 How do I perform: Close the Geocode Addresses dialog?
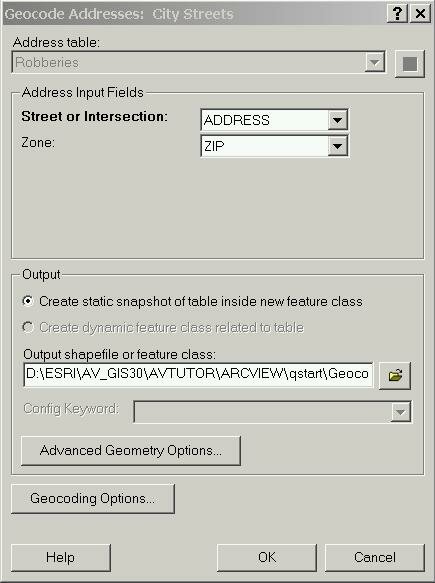pos(420,14)
